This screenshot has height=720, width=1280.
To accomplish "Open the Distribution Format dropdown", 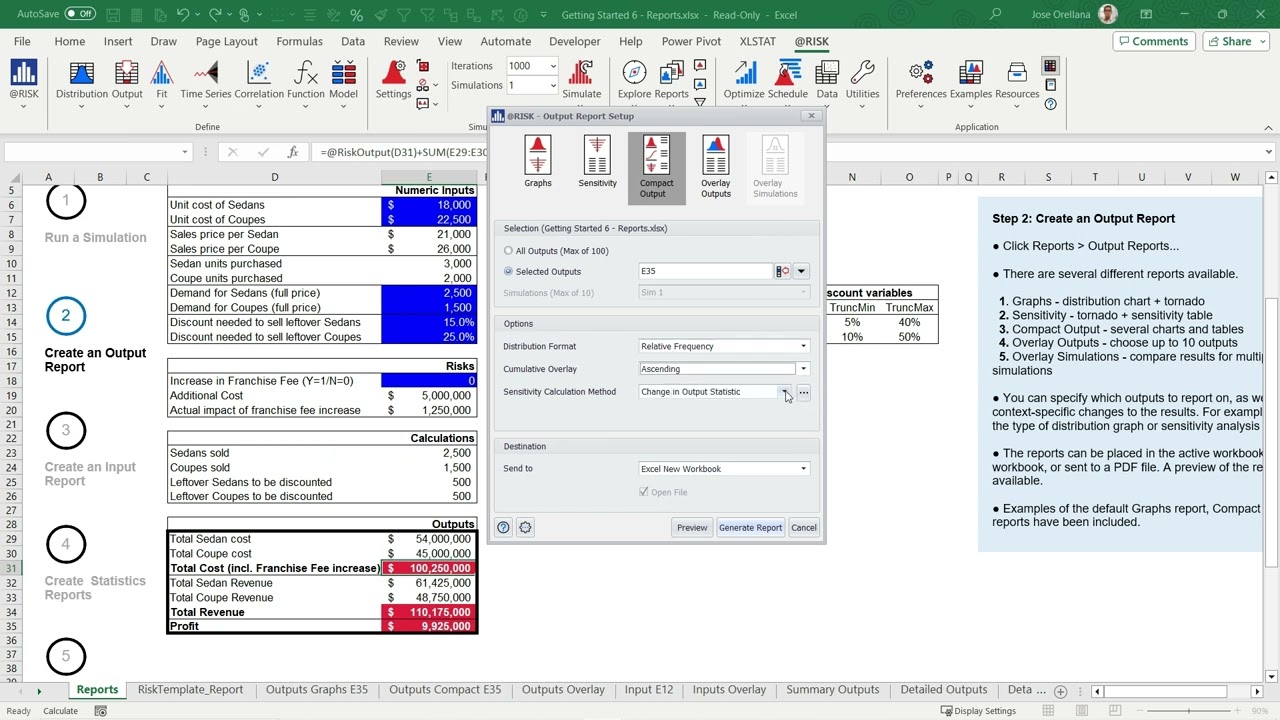I will pos(803,347).
